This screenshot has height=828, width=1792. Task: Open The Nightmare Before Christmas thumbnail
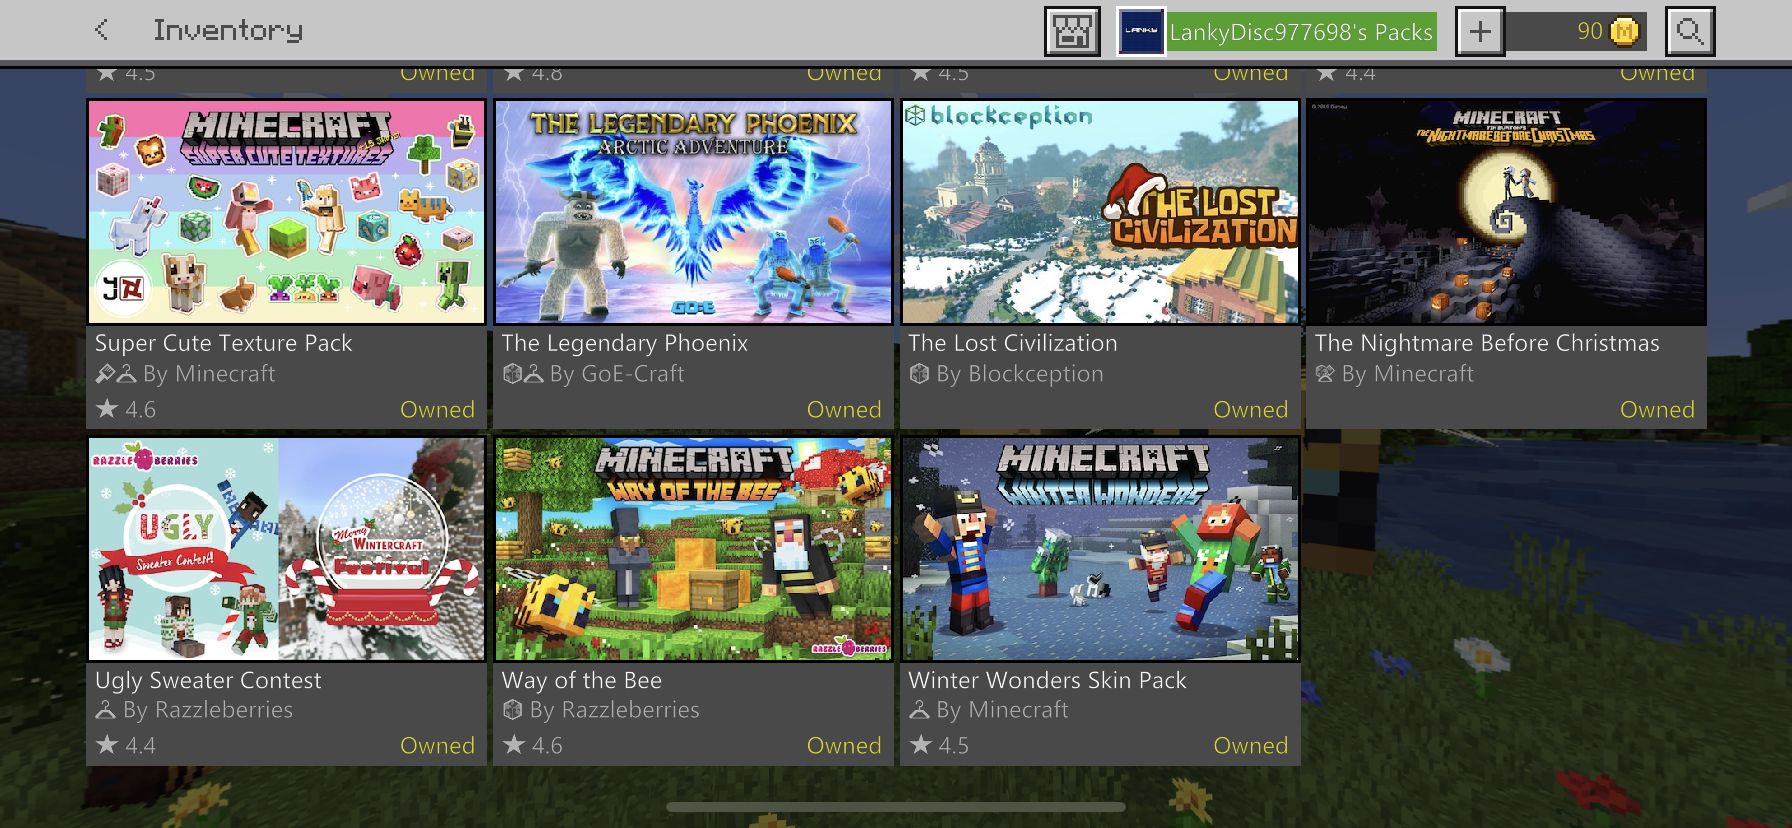(1507, 212)
